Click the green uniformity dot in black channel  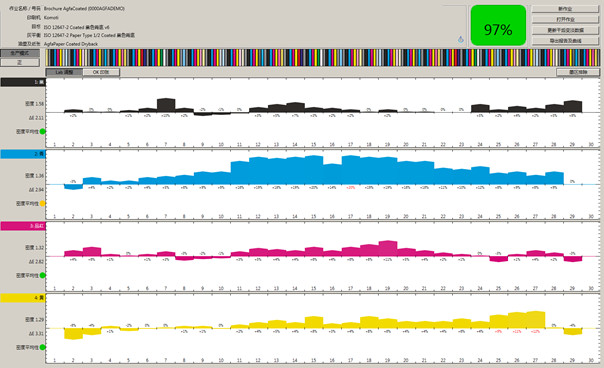coord(43,131)
